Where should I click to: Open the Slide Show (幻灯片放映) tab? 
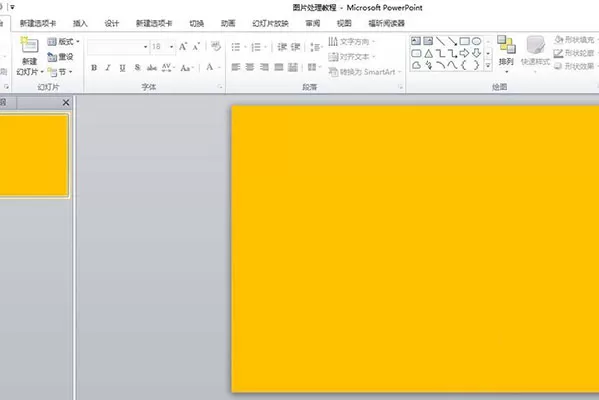click(270, 23)
